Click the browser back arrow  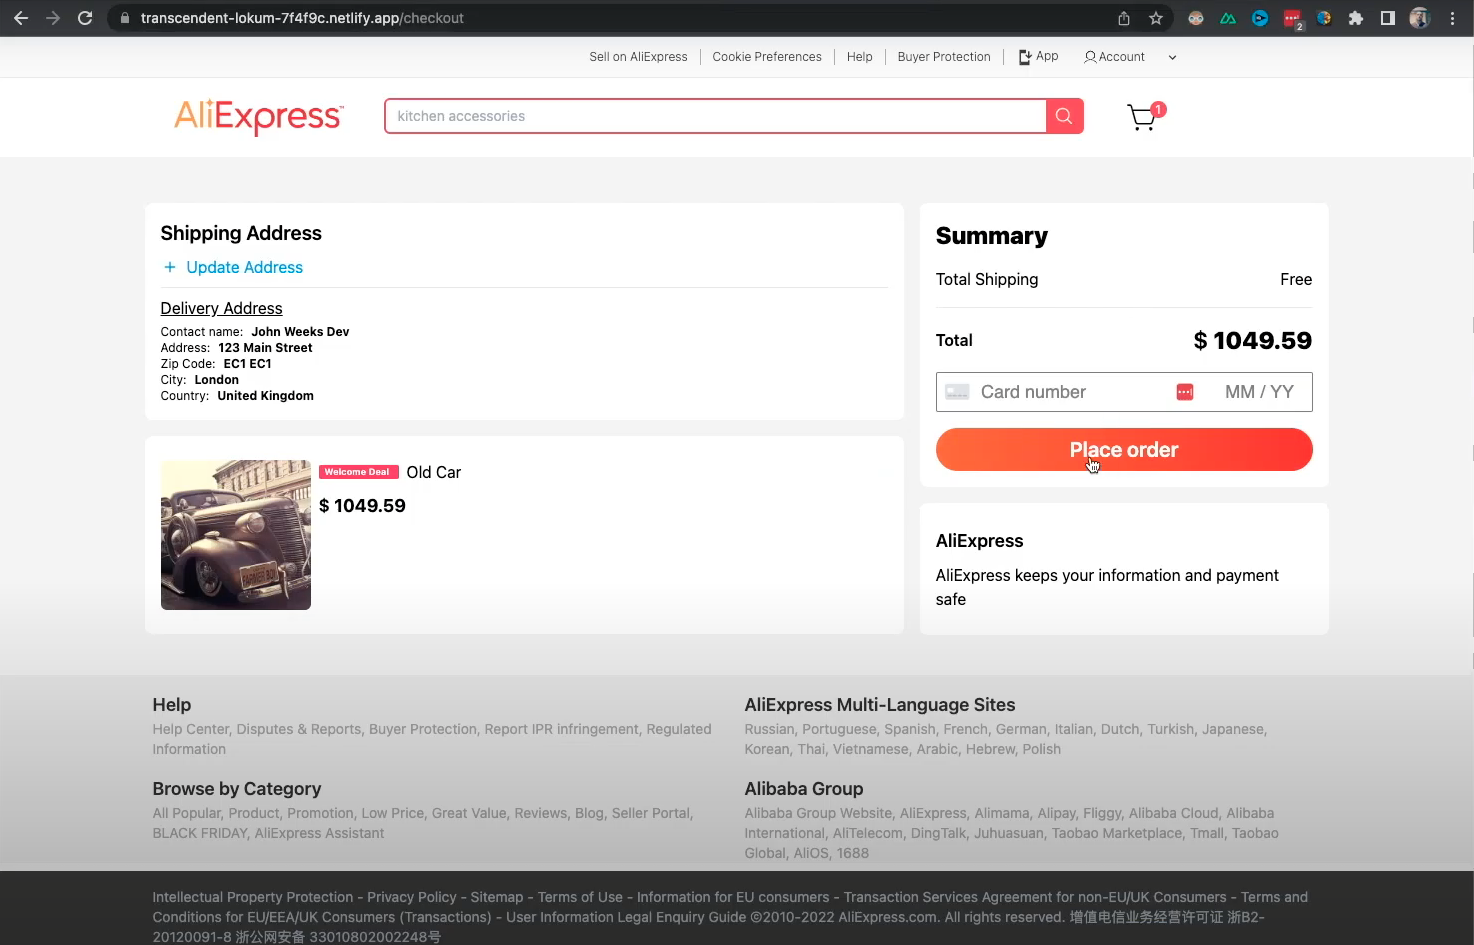point(21,18)
